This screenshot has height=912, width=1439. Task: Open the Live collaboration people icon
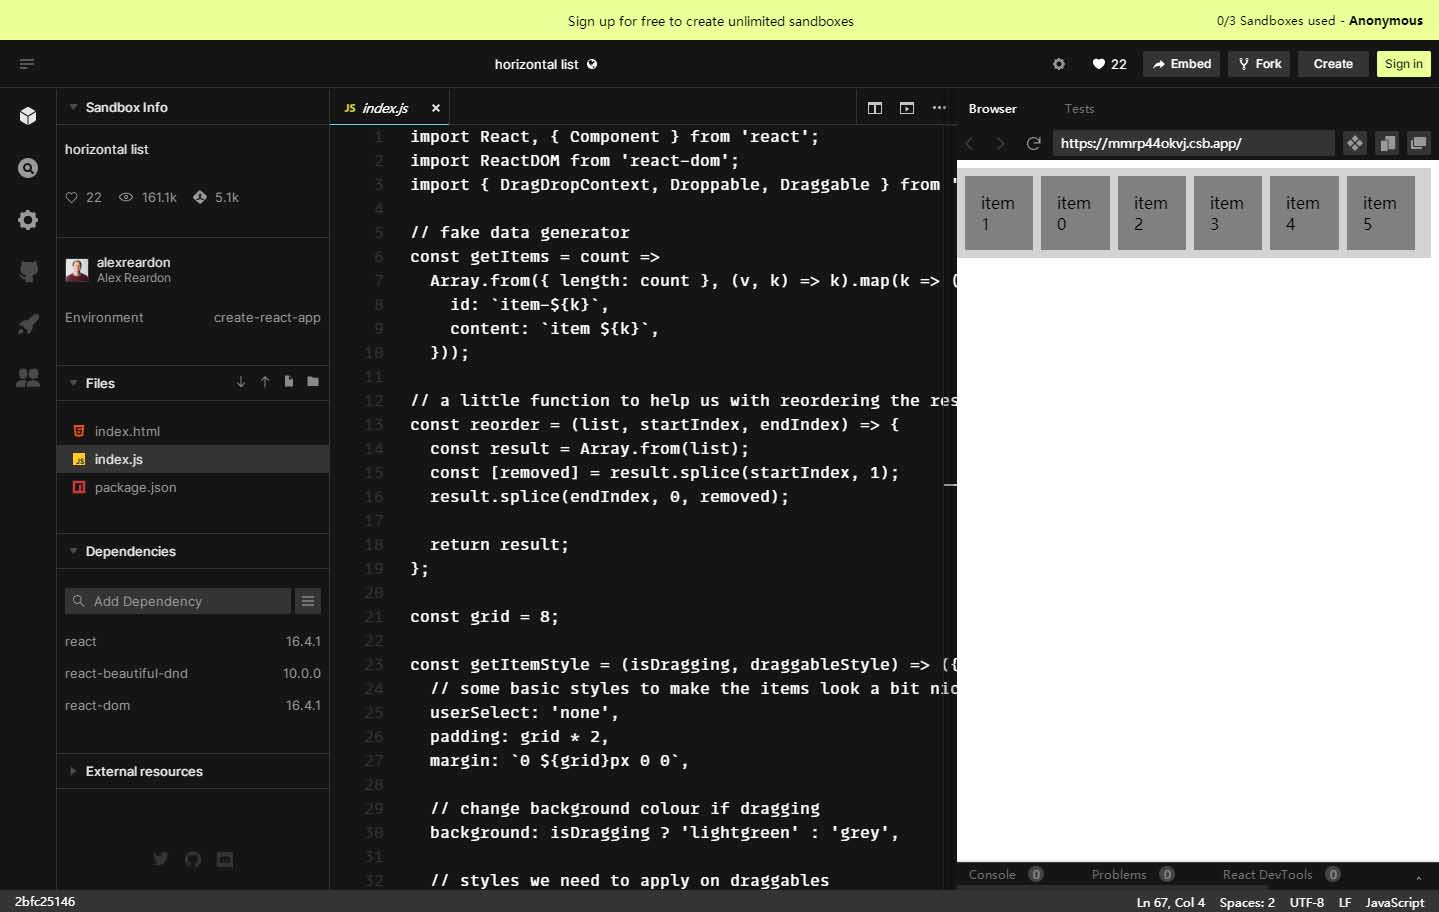pos(28,377)
